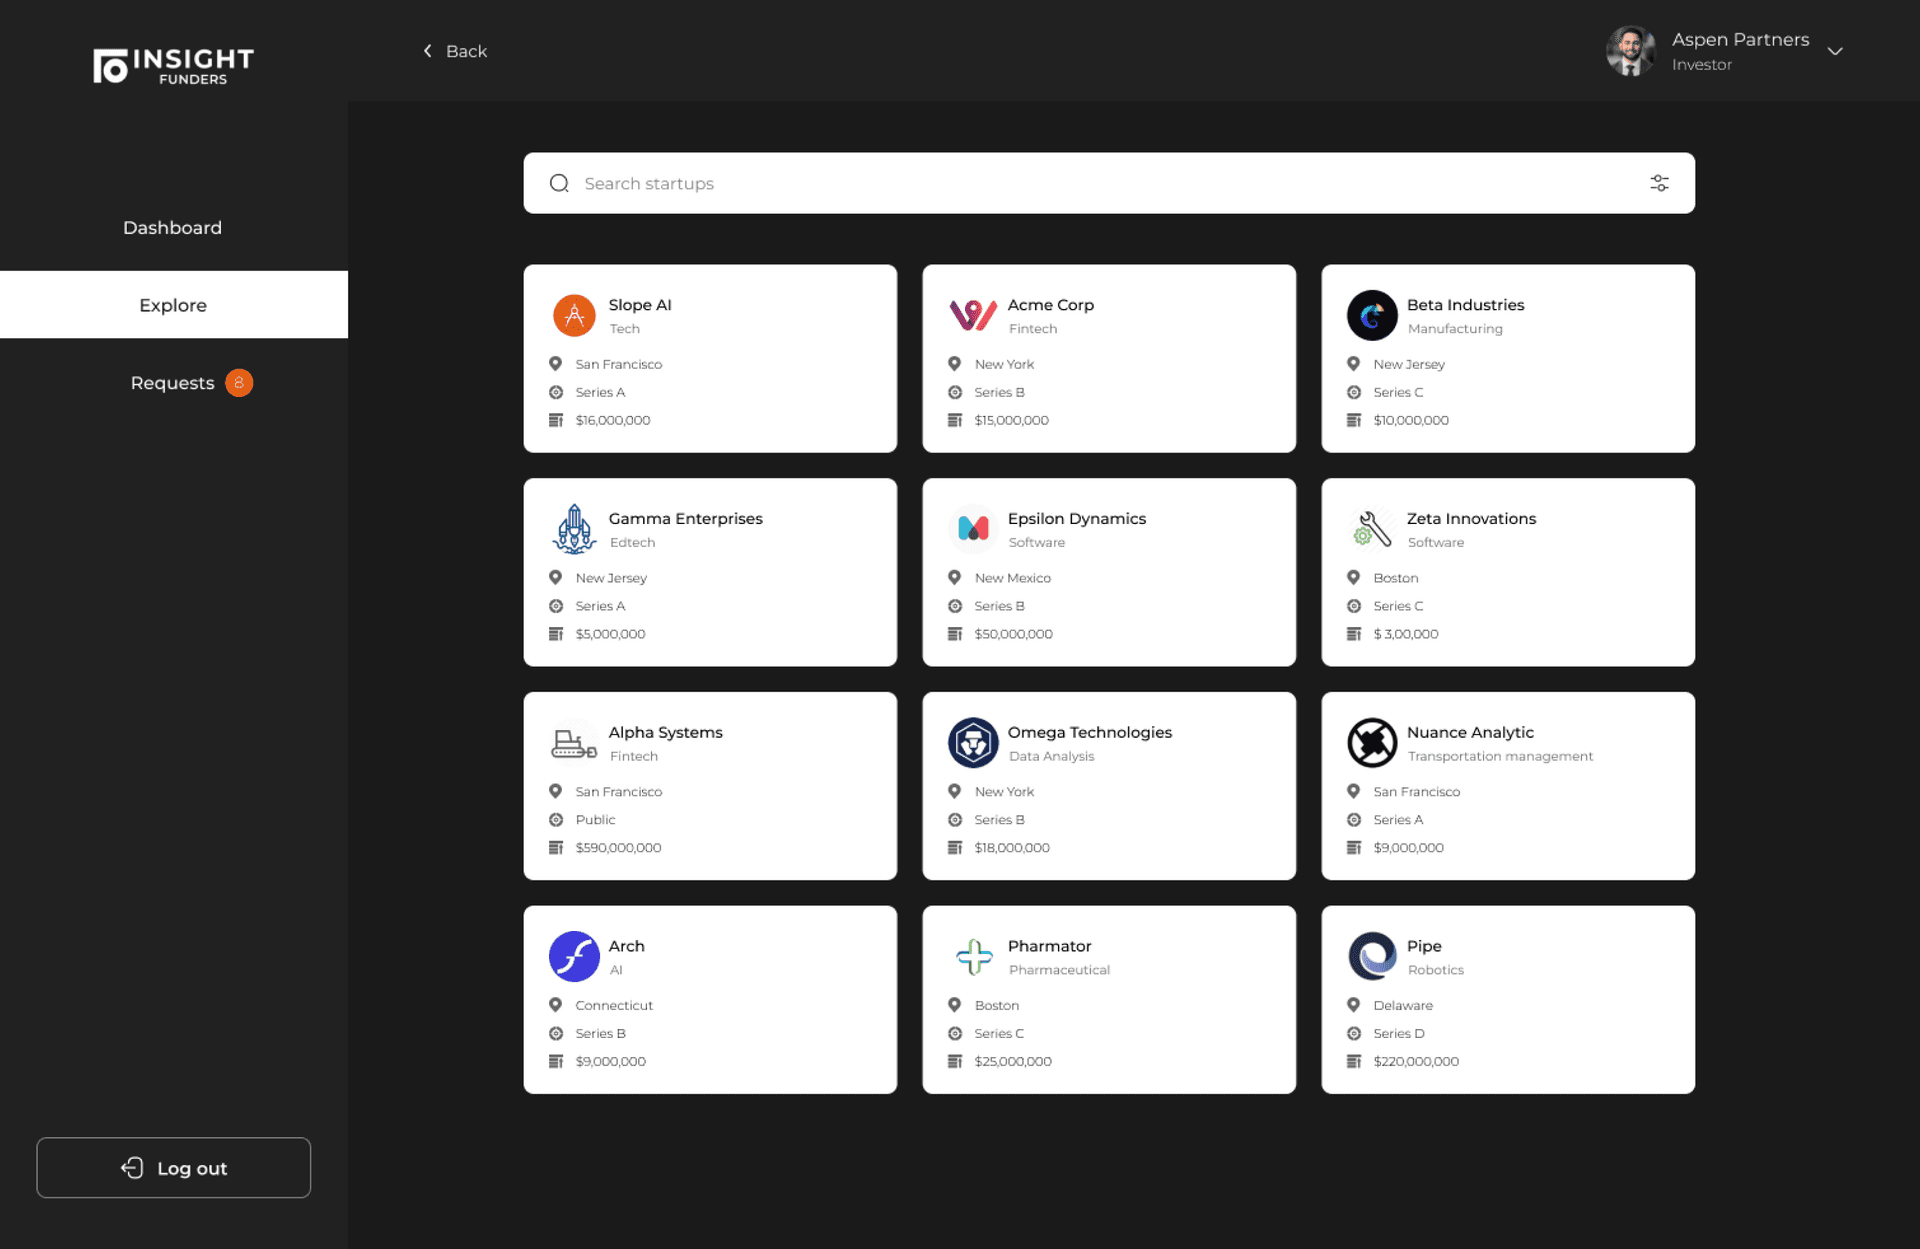This screenshot has height=1249, width=1920.
Task: Focus the Search startups field
Action: [x=1100, y=183]
